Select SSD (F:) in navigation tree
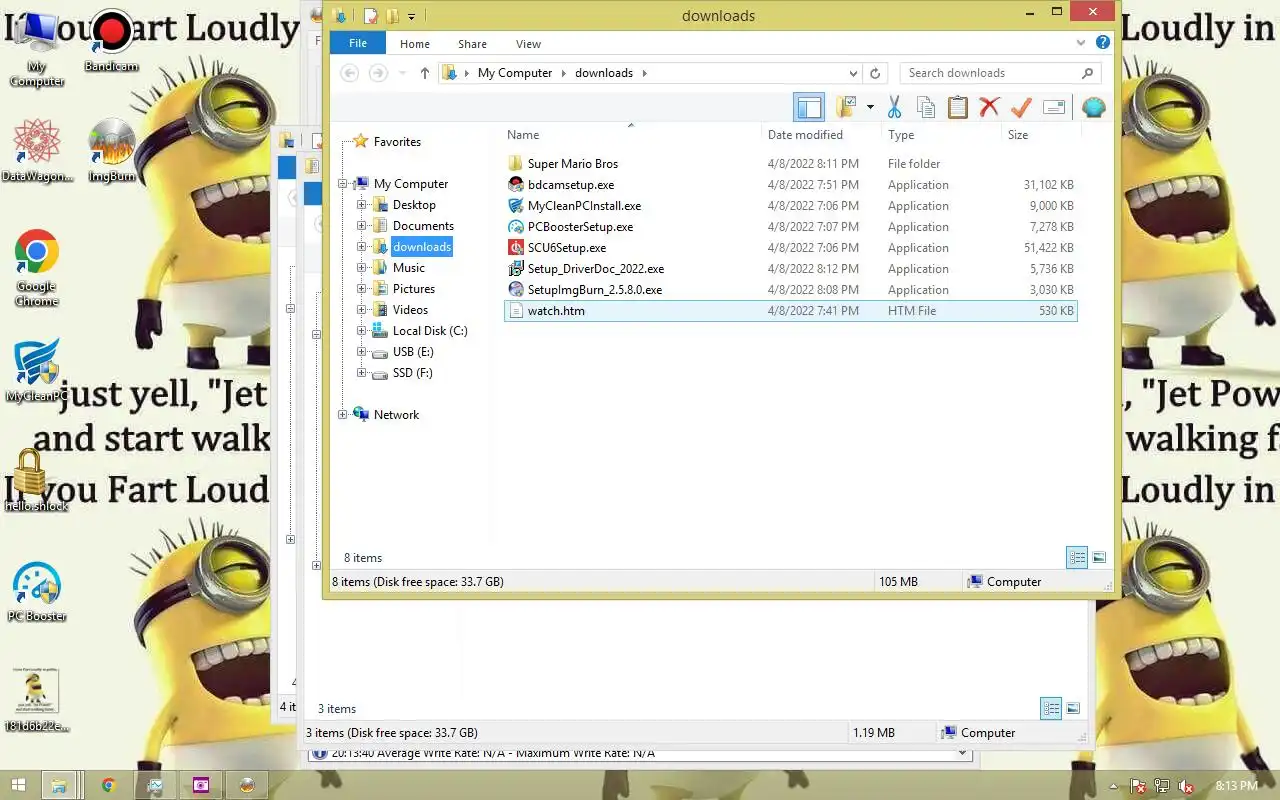 [412, 373]
